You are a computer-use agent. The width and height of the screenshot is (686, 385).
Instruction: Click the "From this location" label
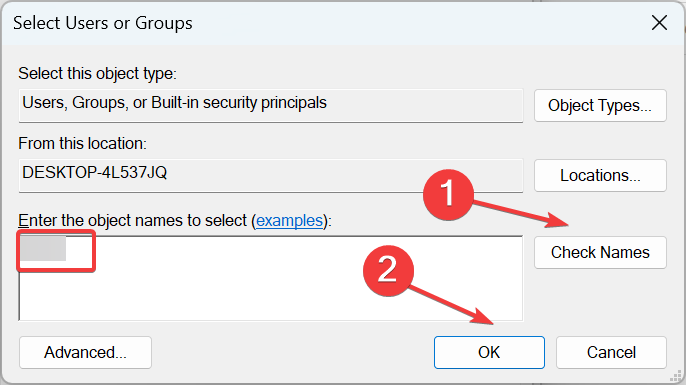(x=82, y=144)
